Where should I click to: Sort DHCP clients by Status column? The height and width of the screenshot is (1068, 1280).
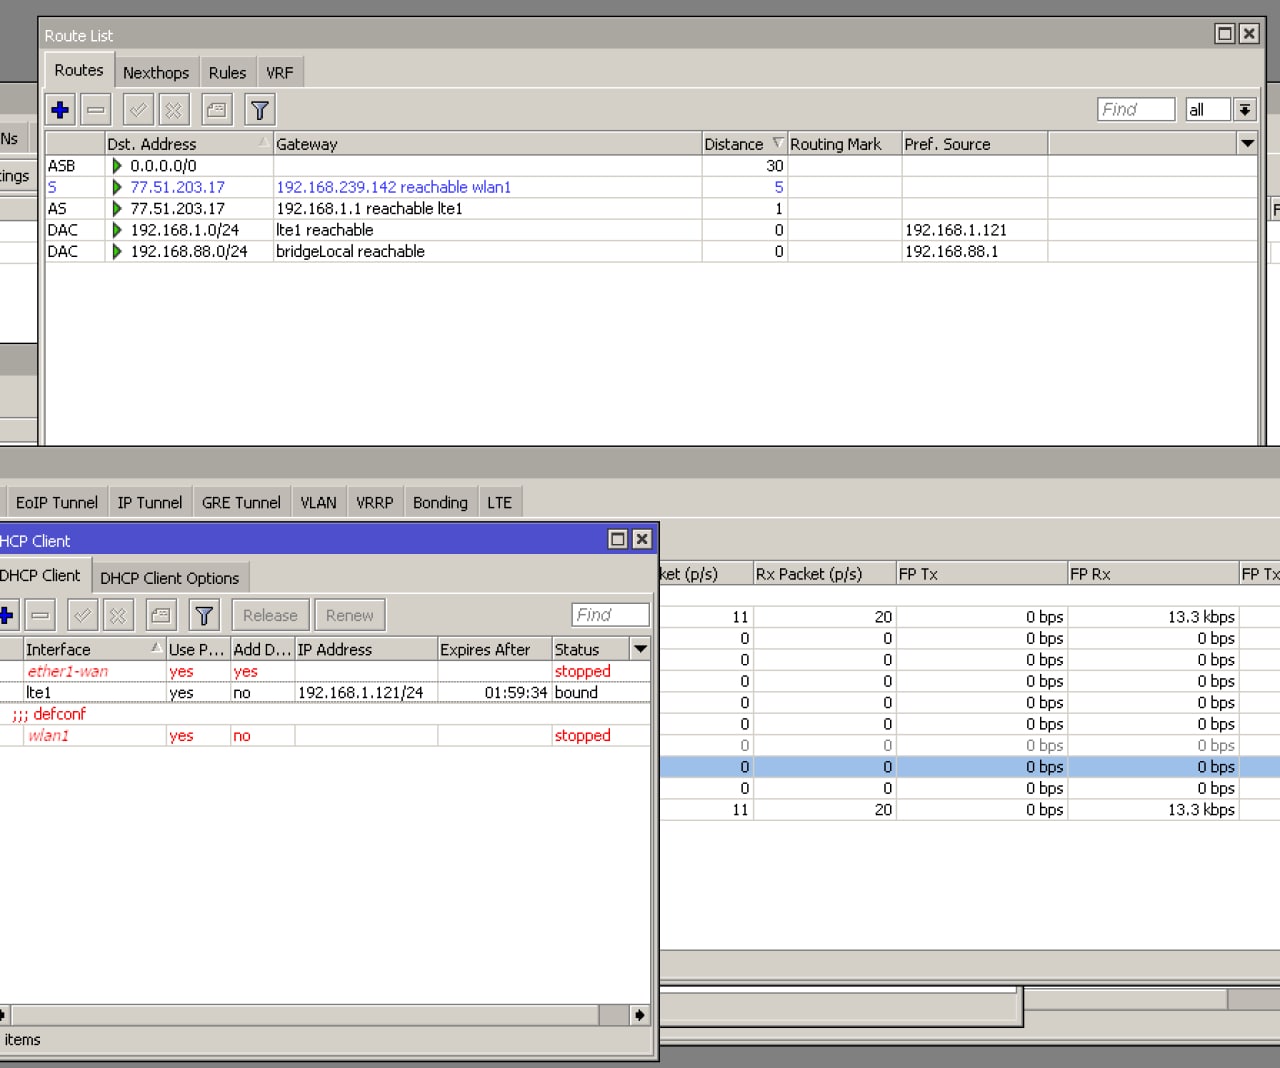591,649
